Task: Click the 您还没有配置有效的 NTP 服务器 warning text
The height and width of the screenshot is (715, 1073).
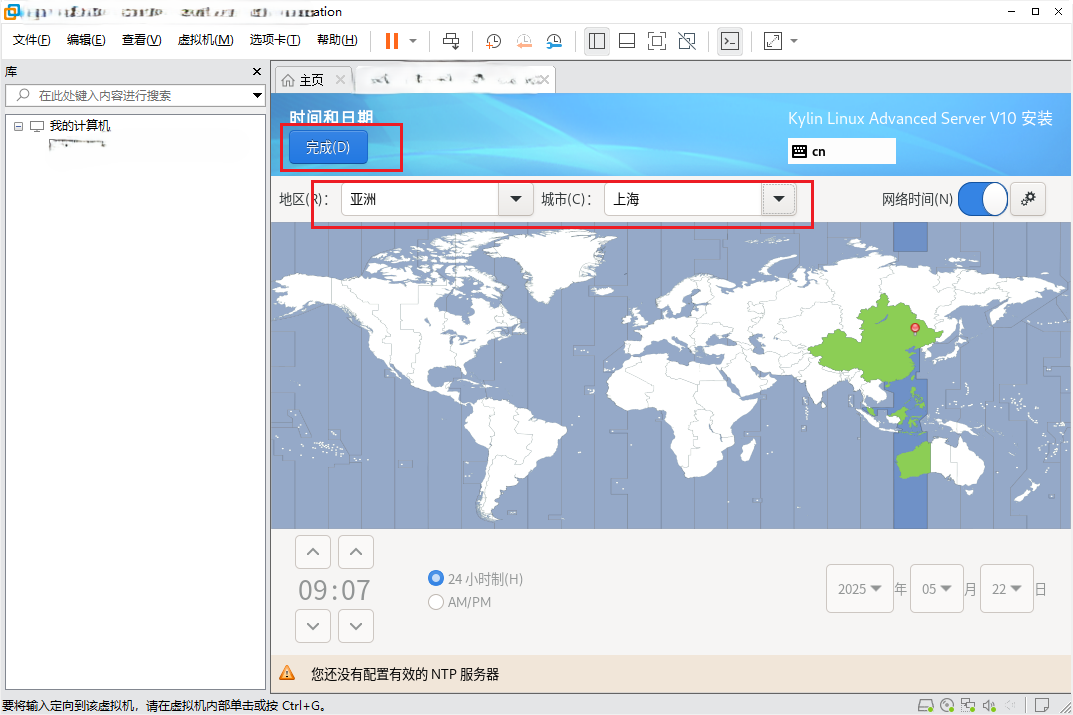Action: (x=405, y=674)
